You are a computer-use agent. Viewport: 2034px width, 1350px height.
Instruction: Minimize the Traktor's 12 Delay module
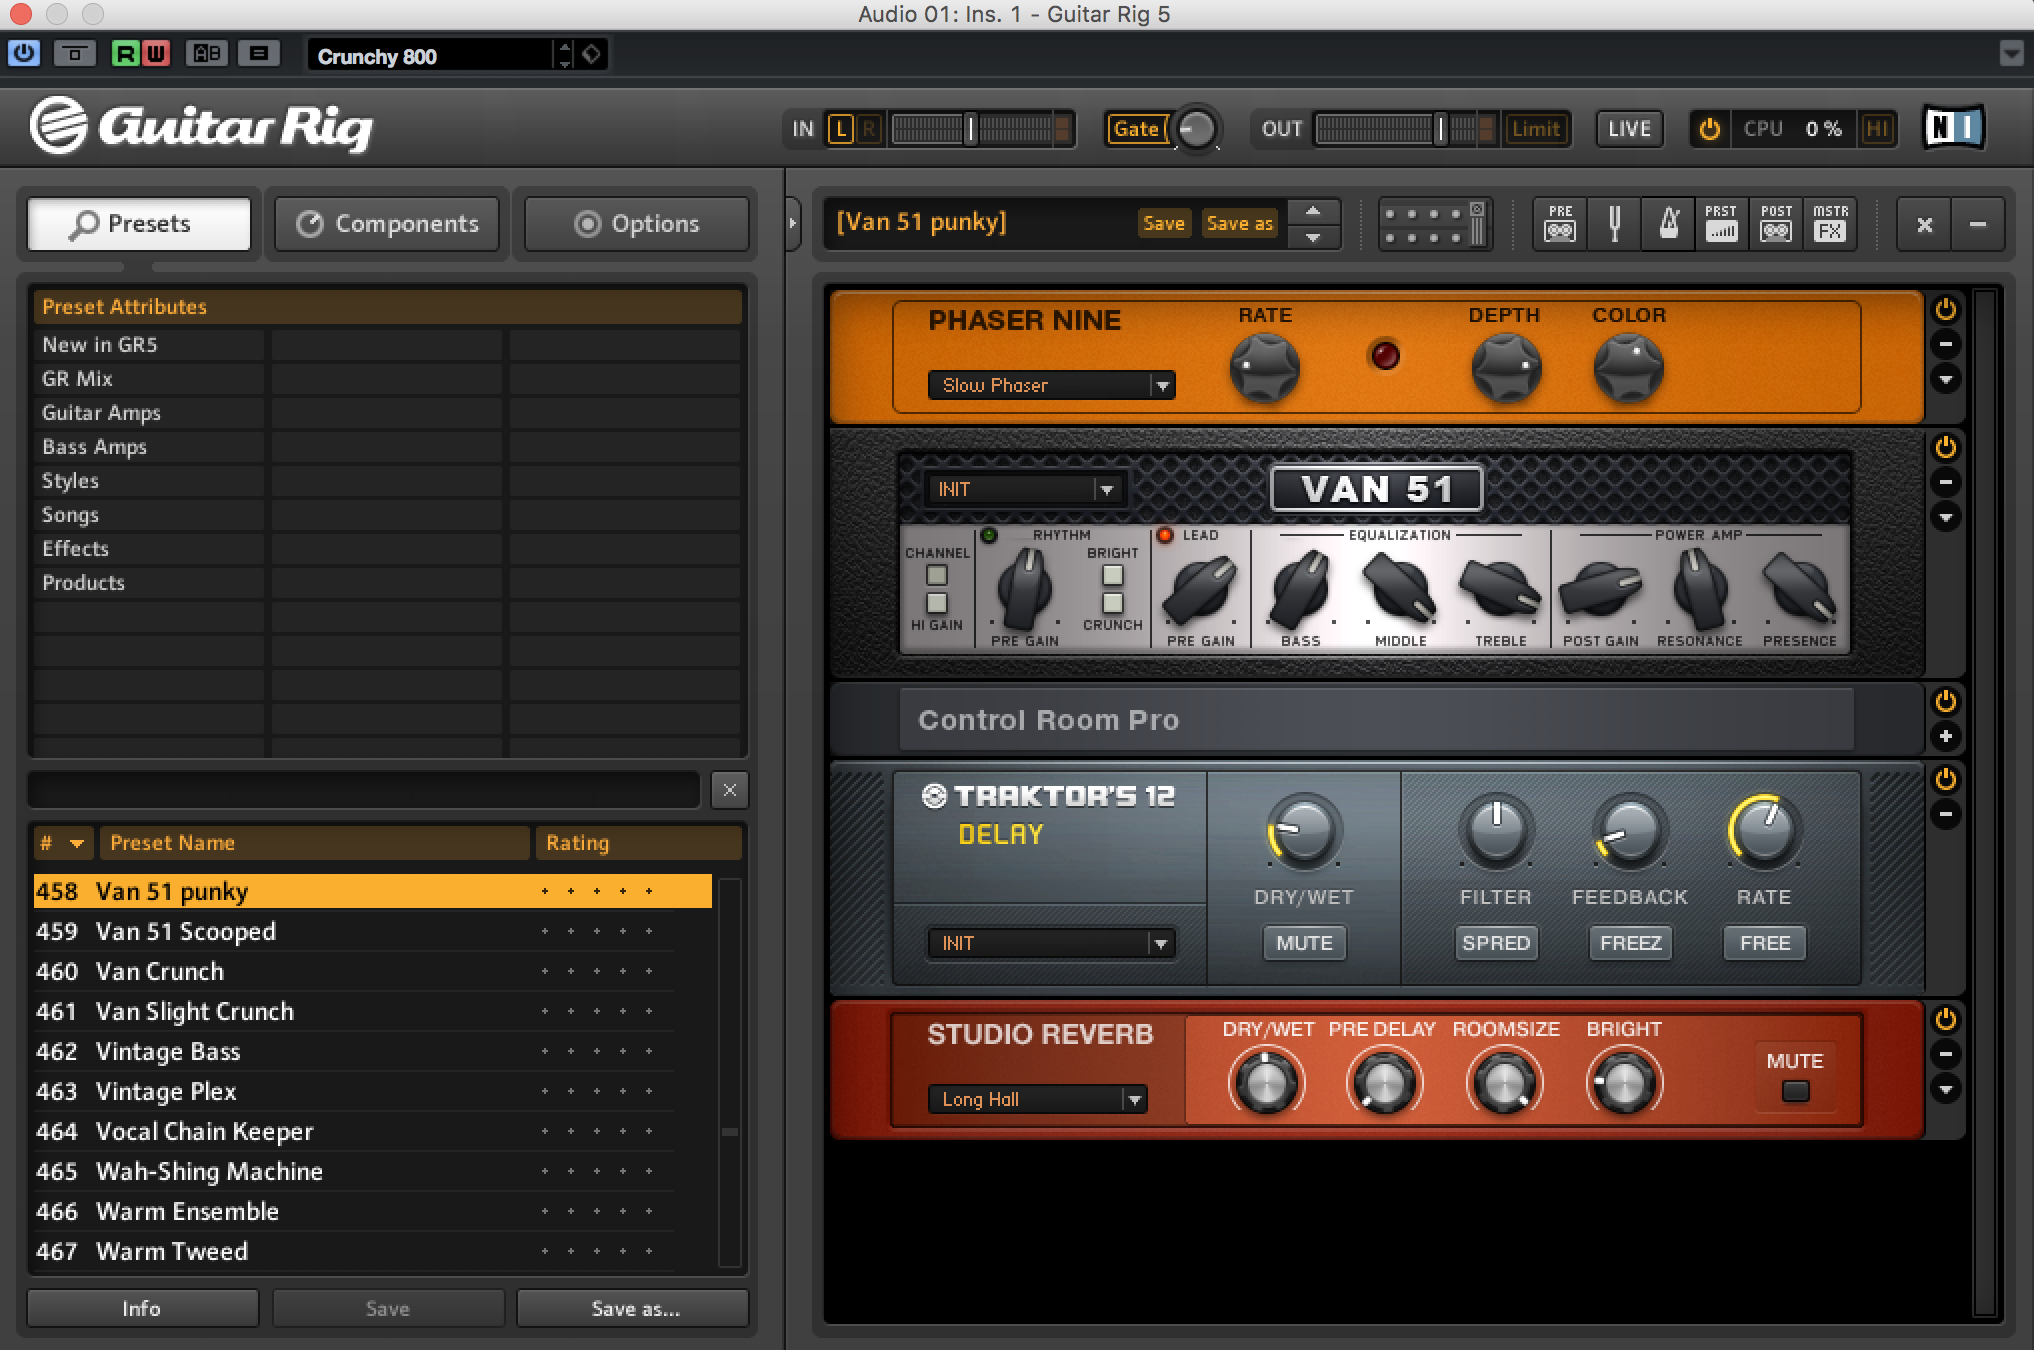[x=1945, y=814]
